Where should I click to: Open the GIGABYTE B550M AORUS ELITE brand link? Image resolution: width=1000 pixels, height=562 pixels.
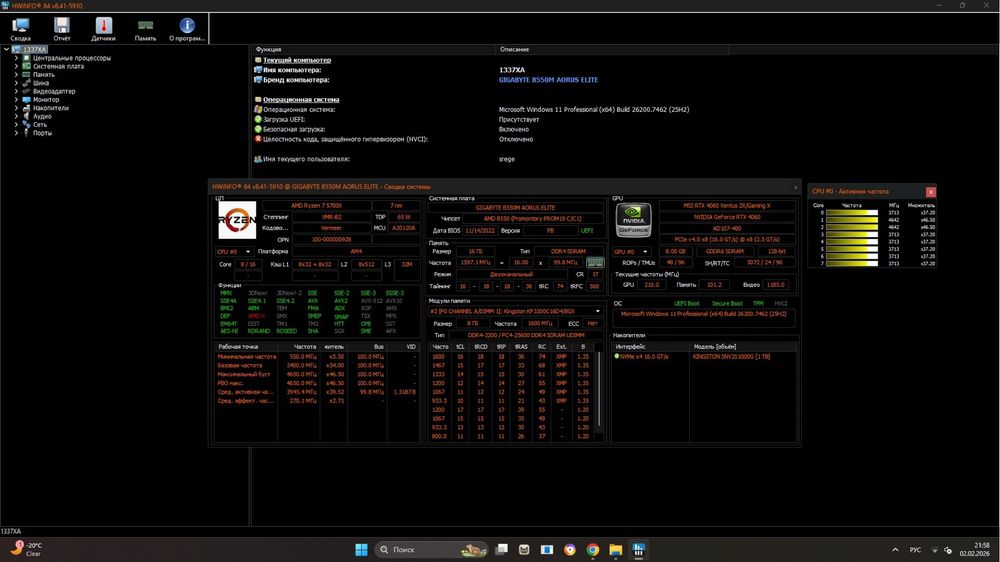click(x=548, y=80)
